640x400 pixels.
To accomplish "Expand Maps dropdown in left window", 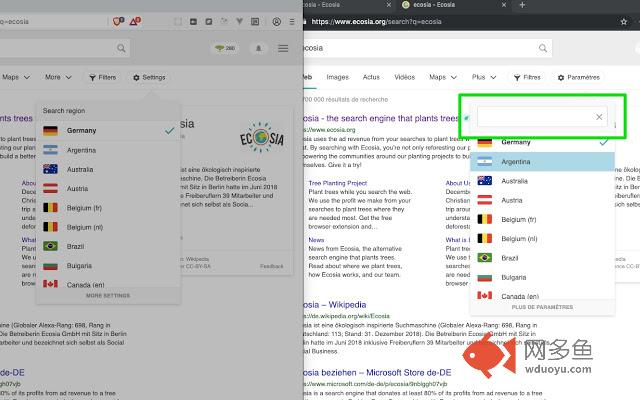I will click(x=16, y=77).
